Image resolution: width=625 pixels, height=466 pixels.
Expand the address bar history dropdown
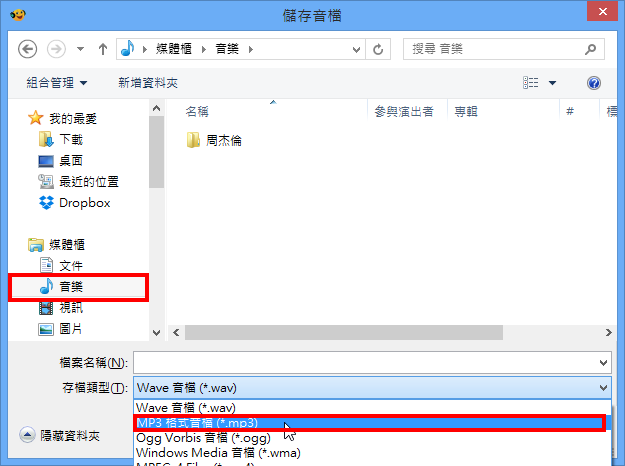(x=356, y=49)
